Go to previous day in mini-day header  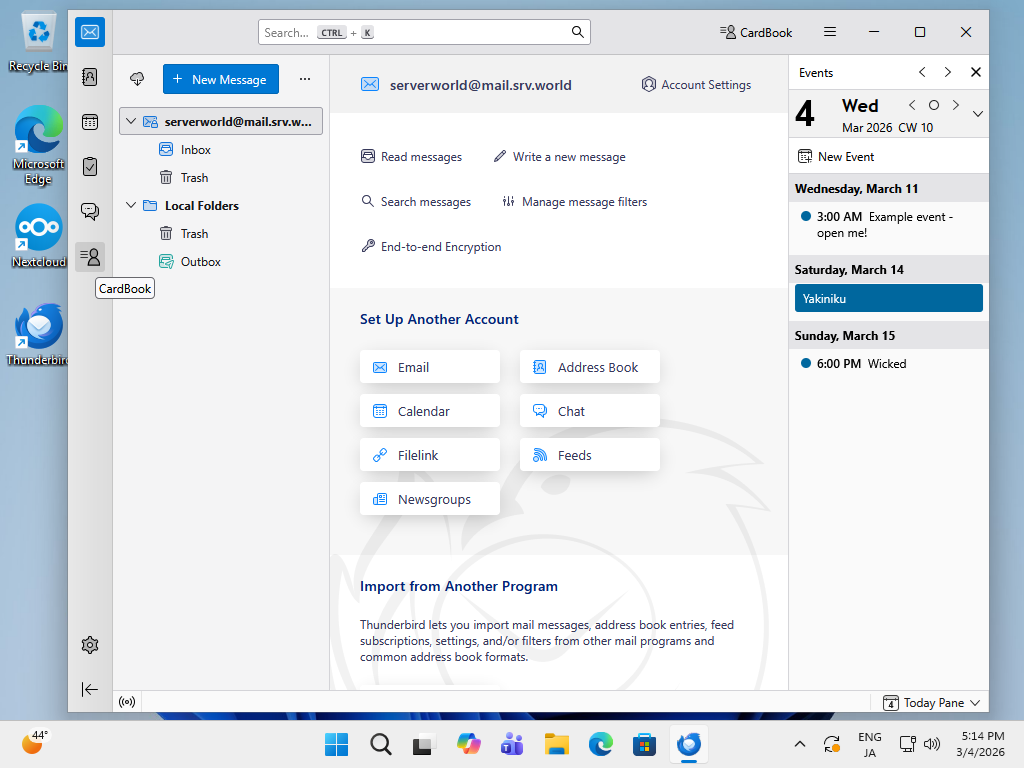pos(912,105)
